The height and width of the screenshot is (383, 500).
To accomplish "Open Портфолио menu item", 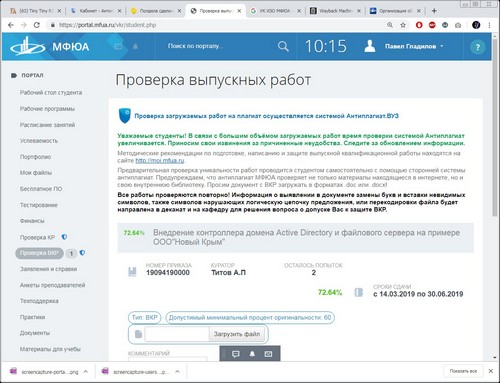I will pos(35,157).
